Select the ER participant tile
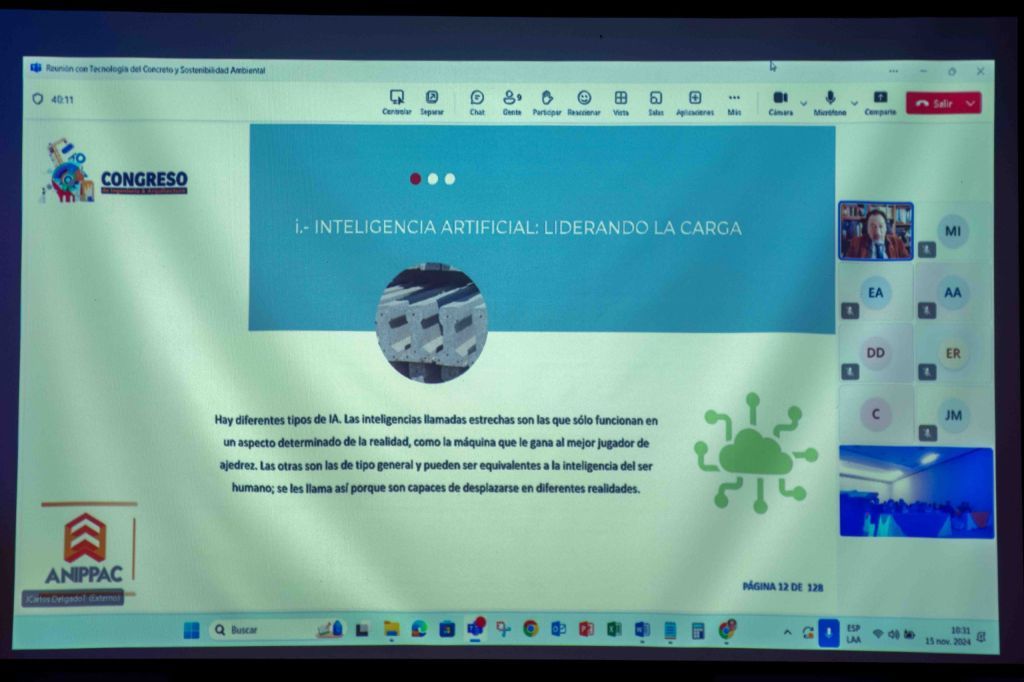Screen dimensions: 1024x682 (953, 353)
